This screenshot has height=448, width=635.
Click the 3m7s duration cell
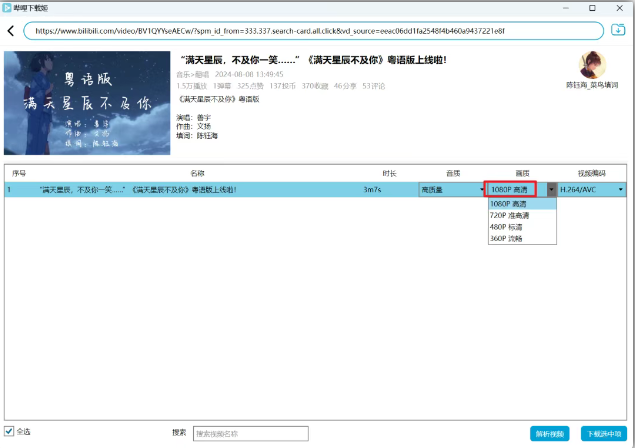[372, 190]
